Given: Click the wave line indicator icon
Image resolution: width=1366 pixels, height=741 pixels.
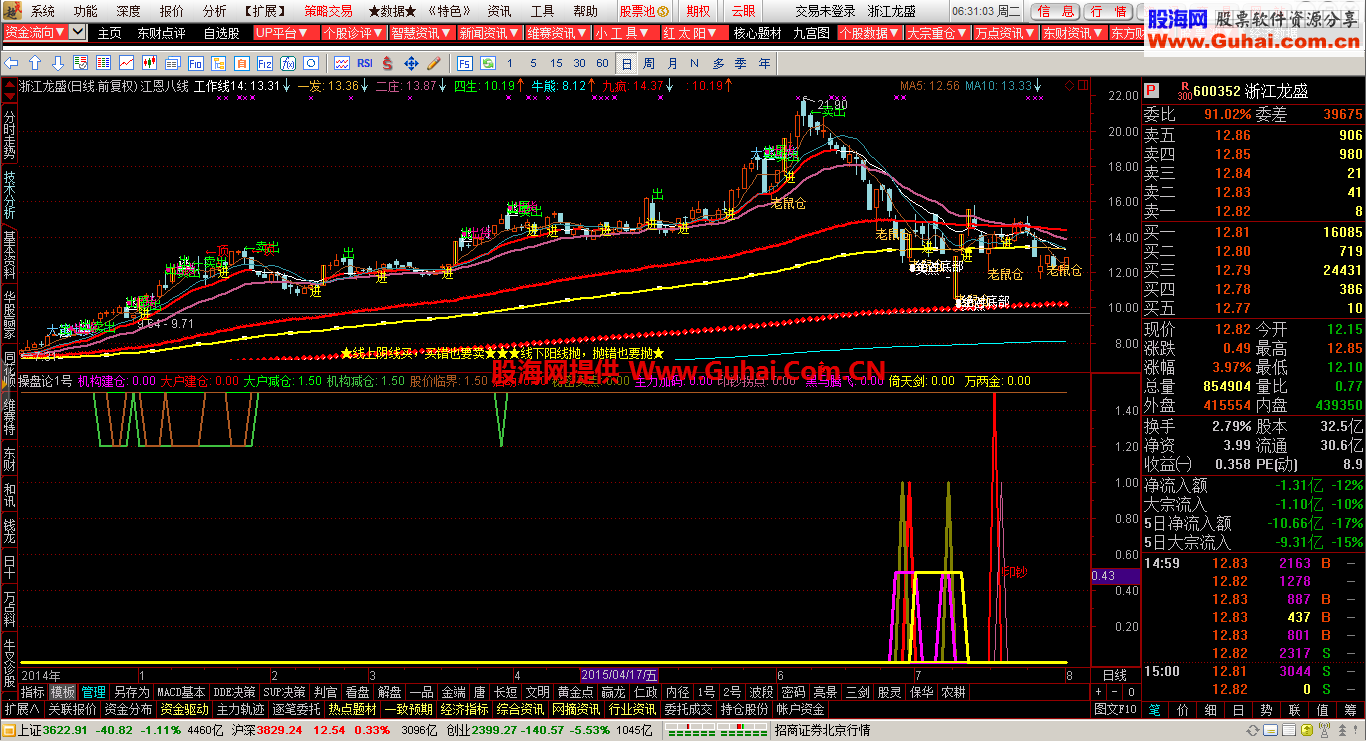Looking at the screenshot, I should 342,63.
